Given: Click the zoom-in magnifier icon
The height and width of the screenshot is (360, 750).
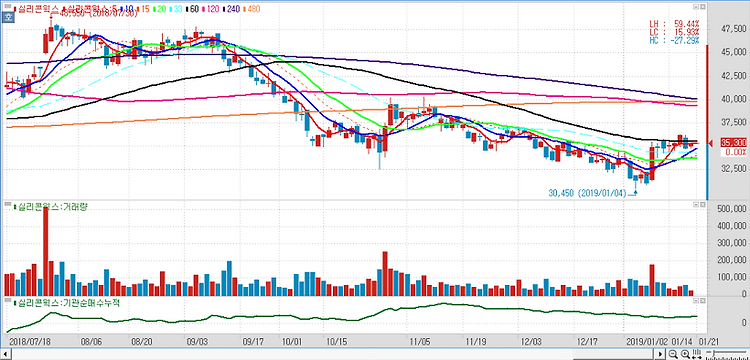Looking at the screenshot, I should (x=685, y=354).
